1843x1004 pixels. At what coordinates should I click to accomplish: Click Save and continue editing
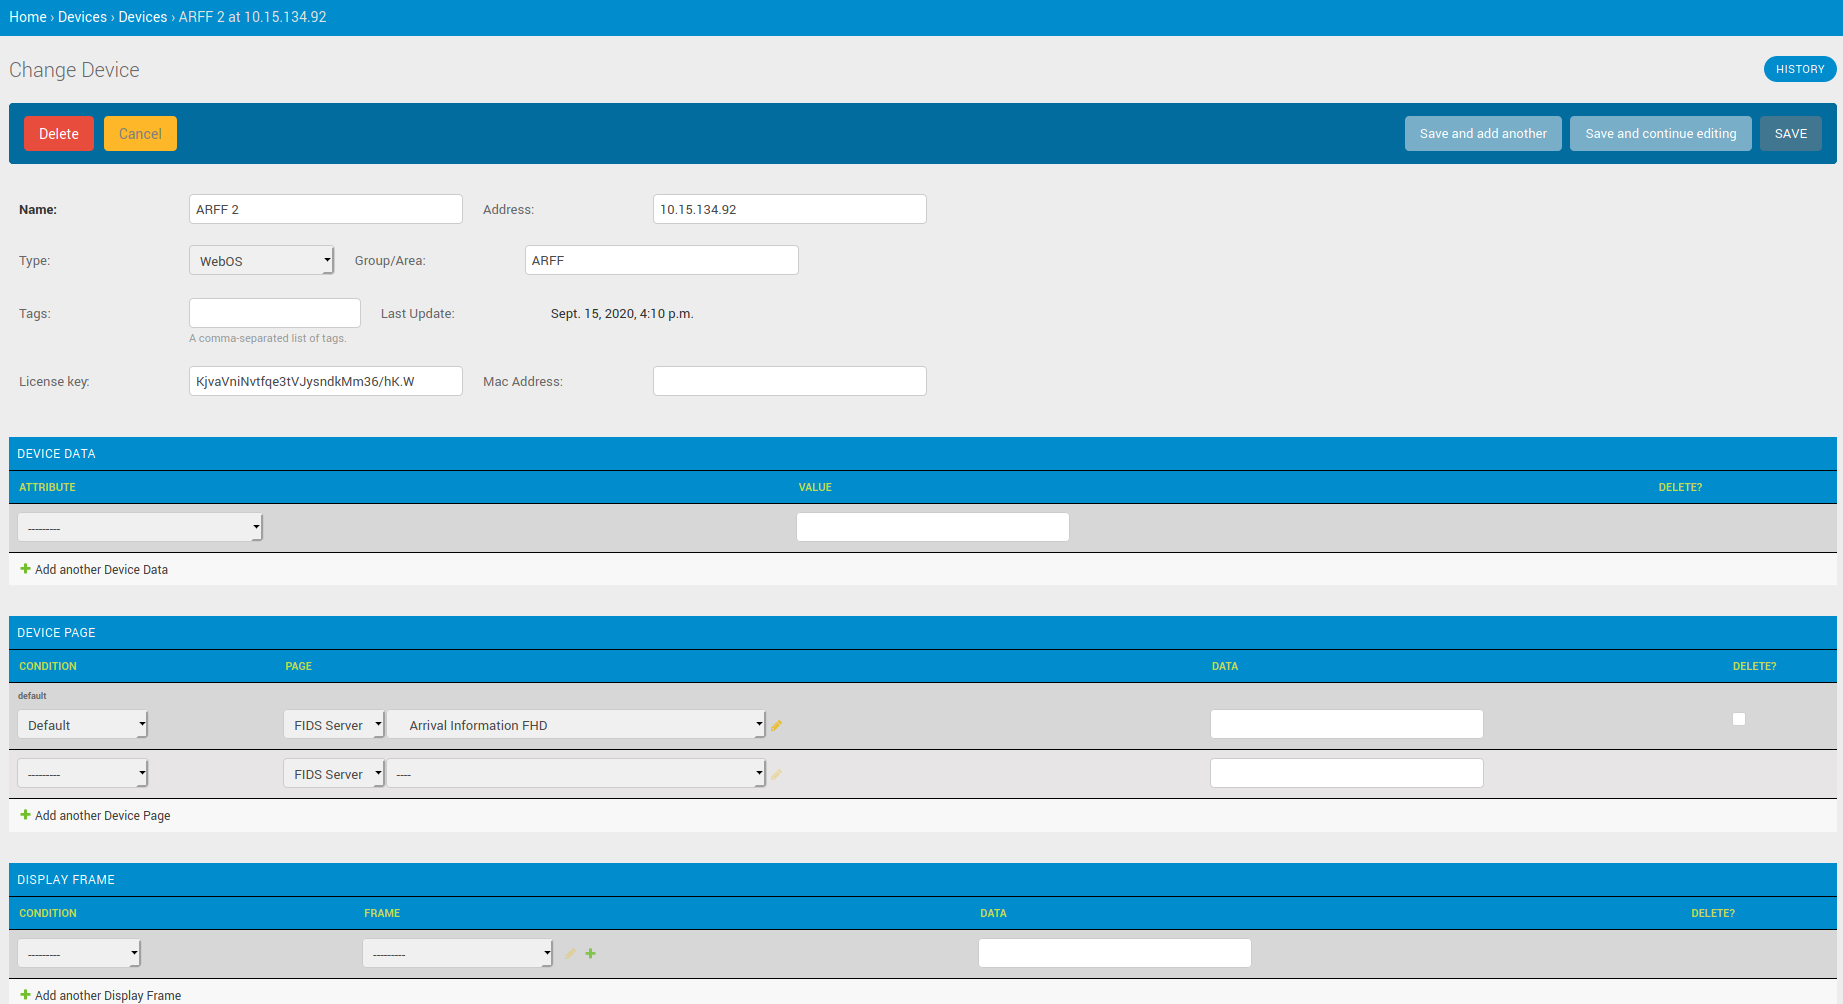point(1660,134)
